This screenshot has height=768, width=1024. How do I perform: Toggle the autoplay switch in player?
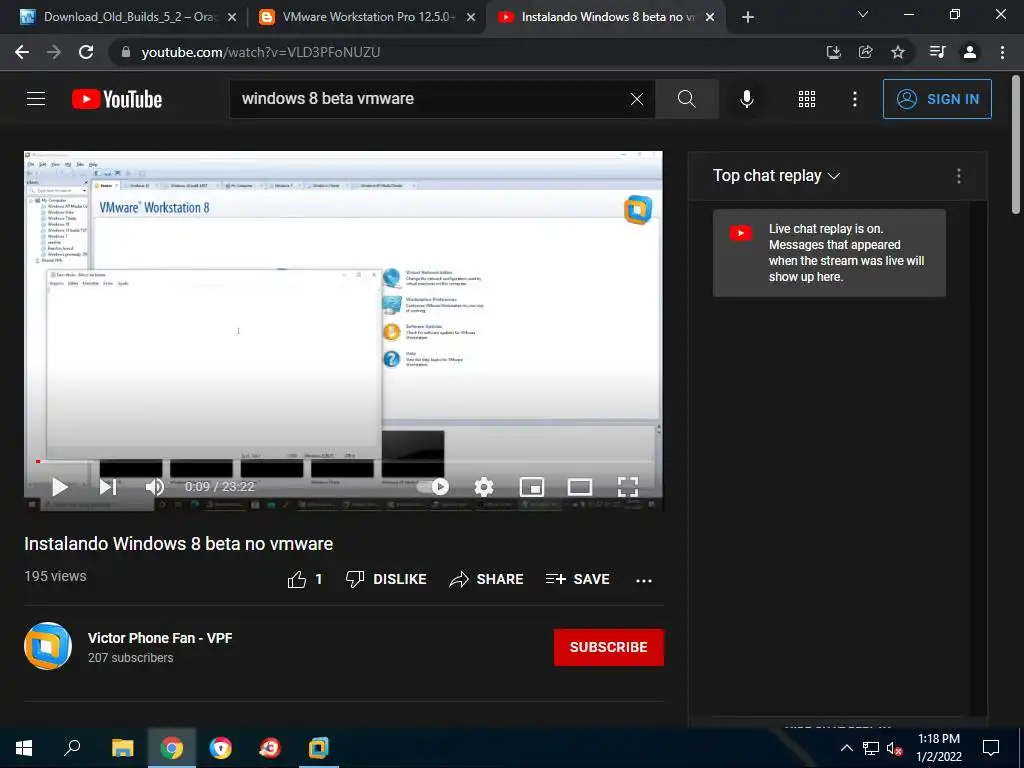[x=434, y=487]
